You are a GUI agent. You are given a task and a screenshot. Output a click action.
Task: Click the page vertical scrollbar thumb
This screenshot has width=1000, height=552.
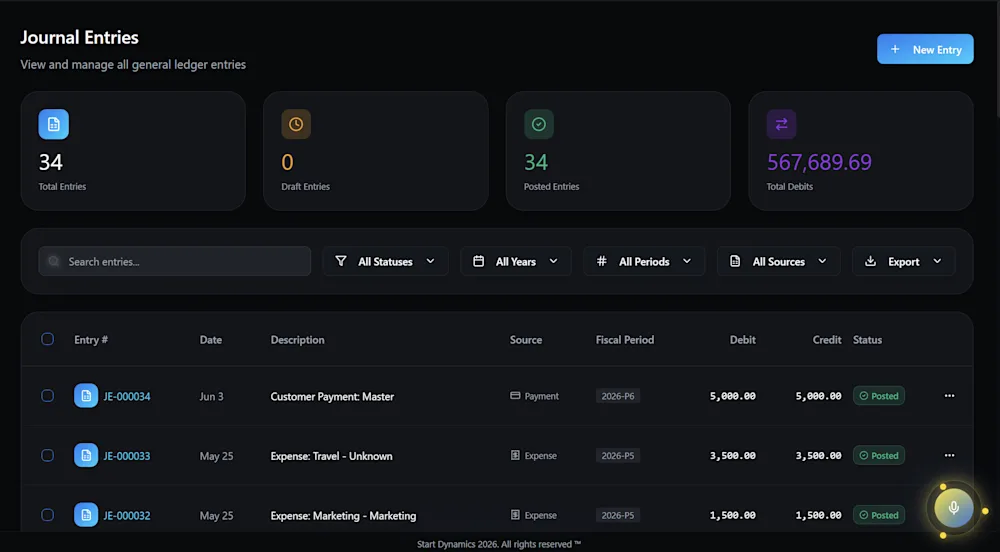pos(997,61)
